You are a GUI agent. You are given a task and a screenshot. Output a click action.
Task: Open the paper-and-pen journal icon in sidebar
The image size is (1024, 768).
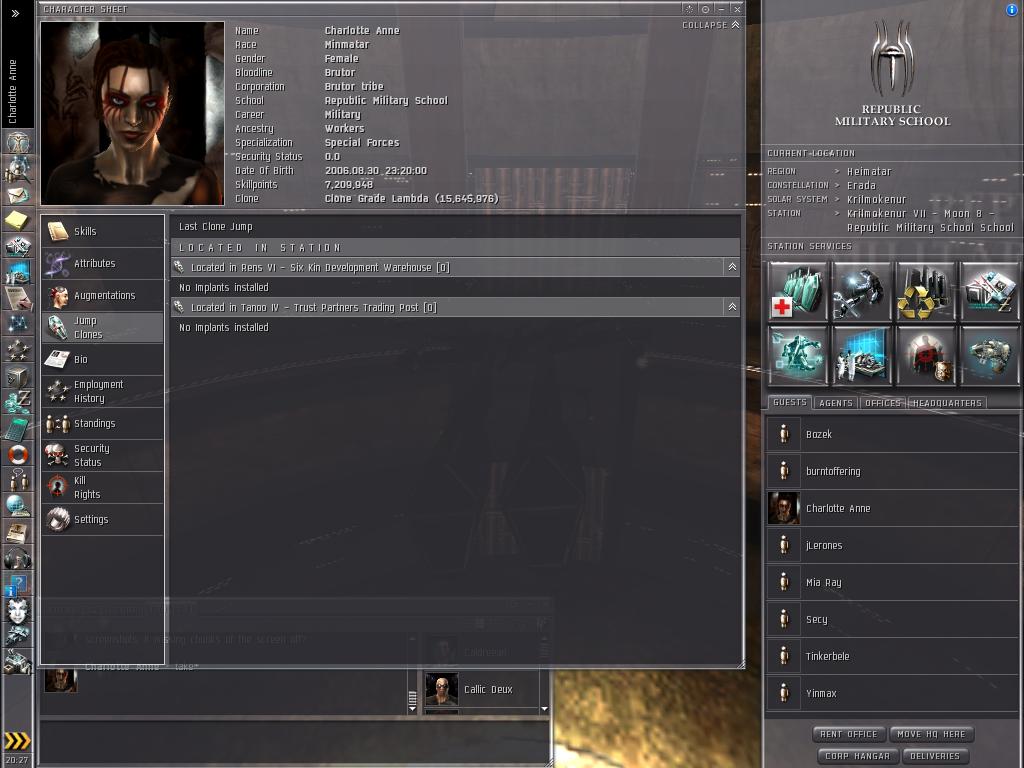tap(18, 298)
